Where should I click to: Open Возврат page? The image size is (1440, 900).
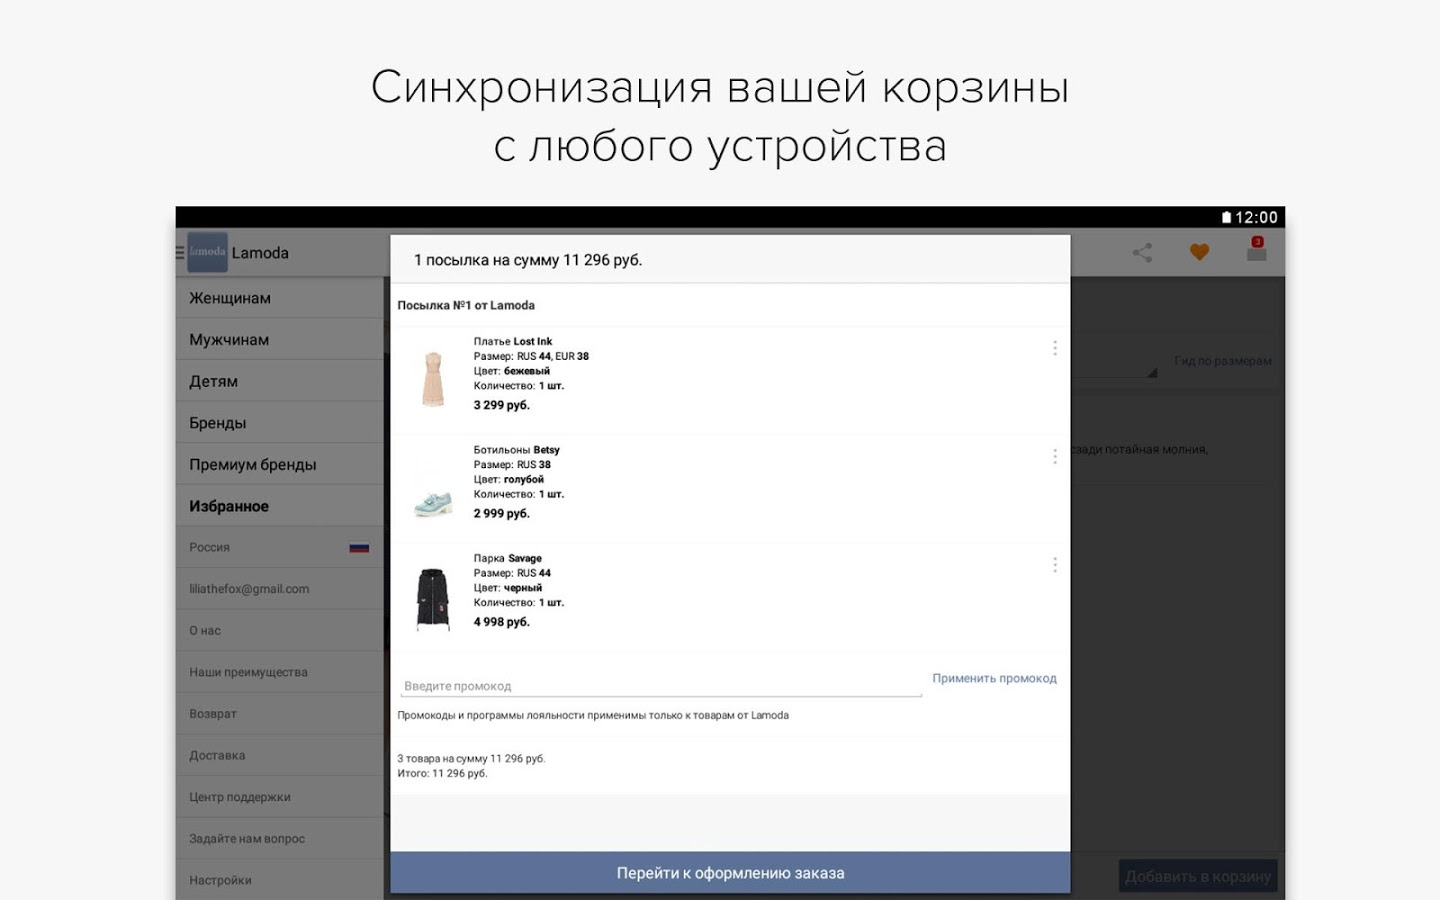pos(280,714)
